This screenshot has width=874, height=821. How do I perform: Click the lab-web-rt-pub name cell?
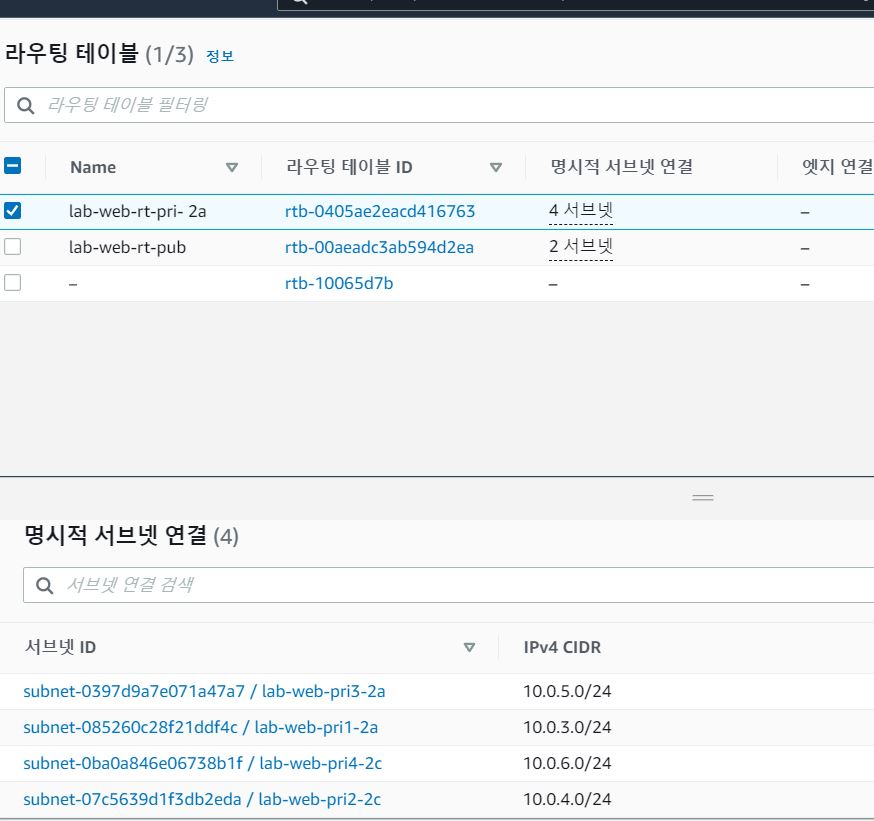pyautogui.click(x=128, y=247)
